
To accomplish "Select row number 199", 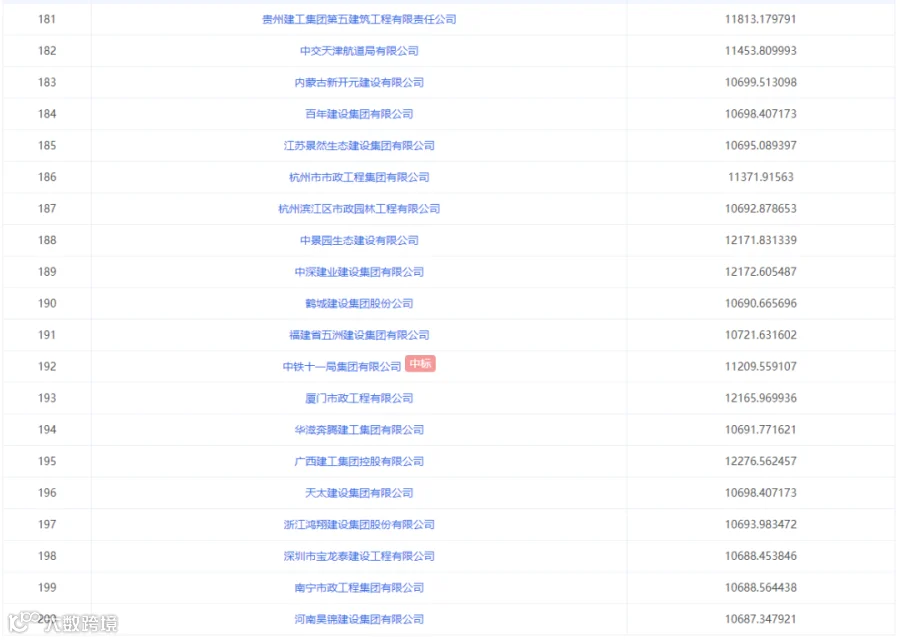I will pyautogui.click(x=47, y=587).
